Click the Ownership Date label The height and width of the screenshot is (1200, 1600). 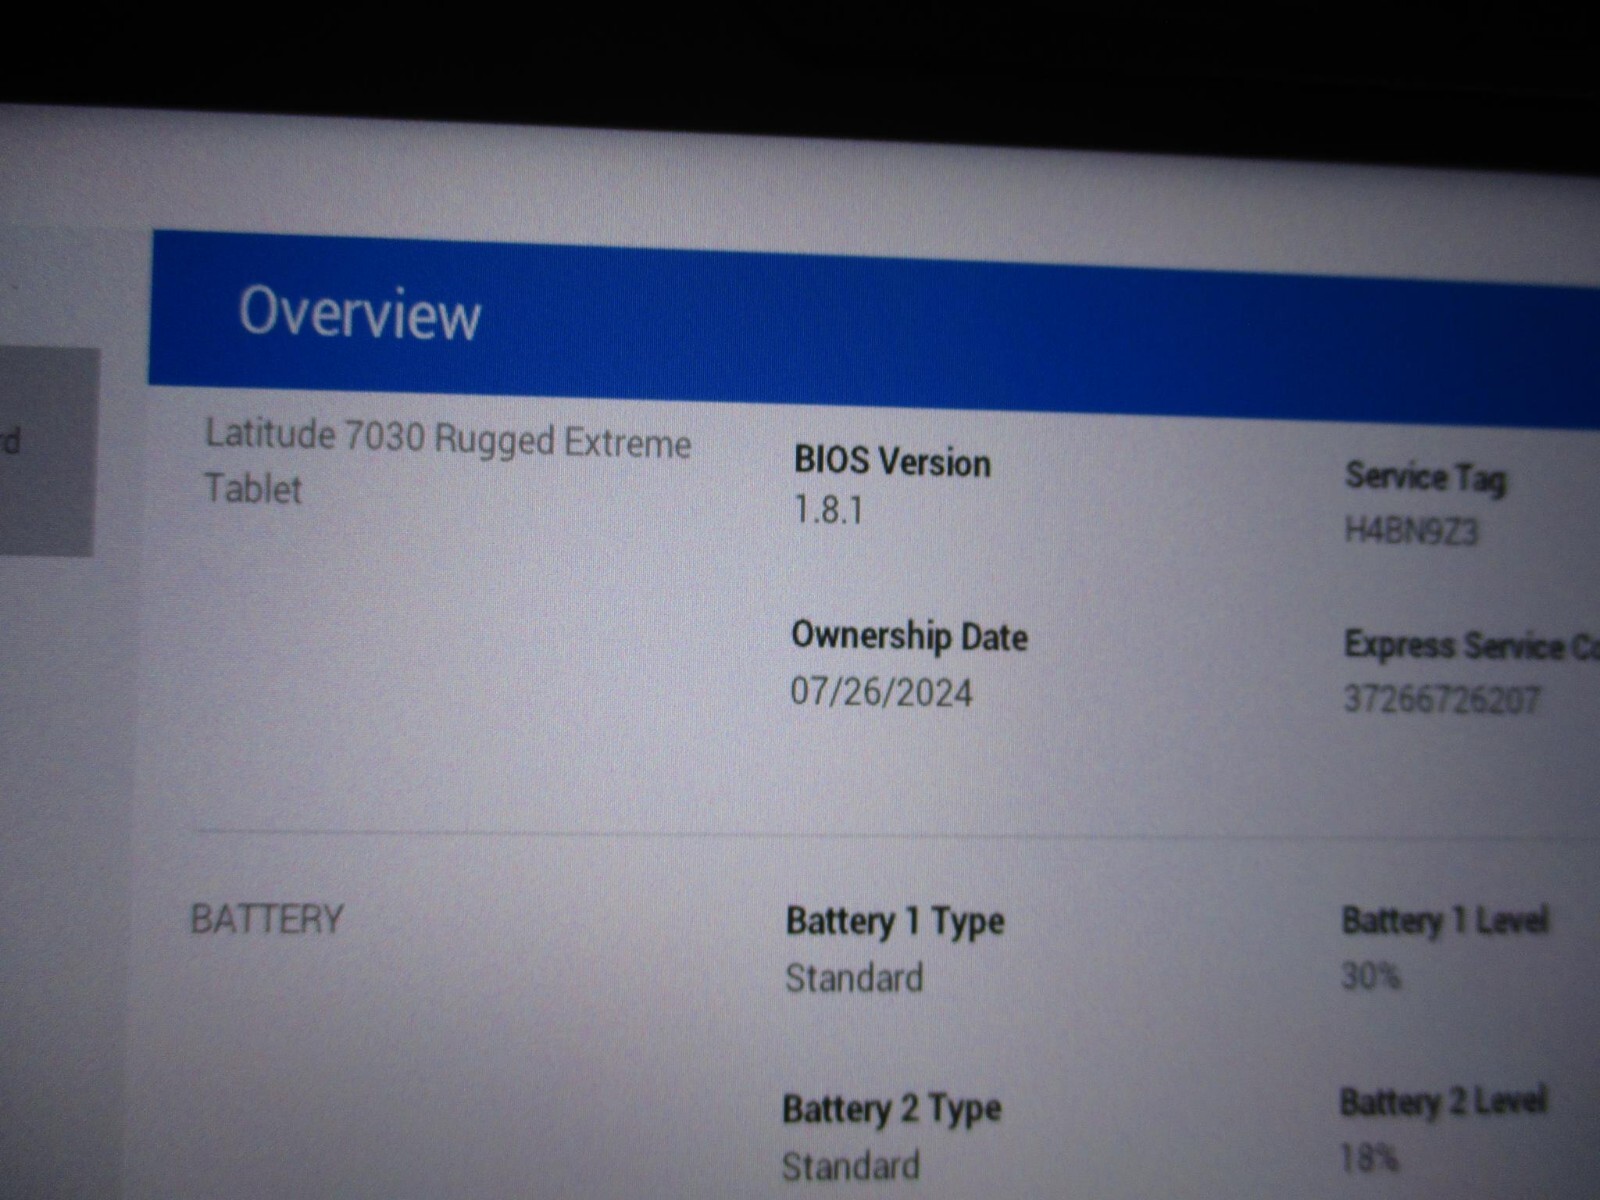pyautogui.click(x=909, y=636)
